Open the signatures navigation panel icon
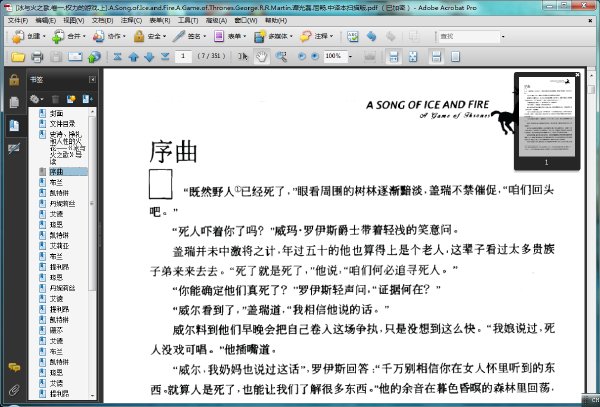Viewport: 600px width, 407px height. [x=14, y=148]
